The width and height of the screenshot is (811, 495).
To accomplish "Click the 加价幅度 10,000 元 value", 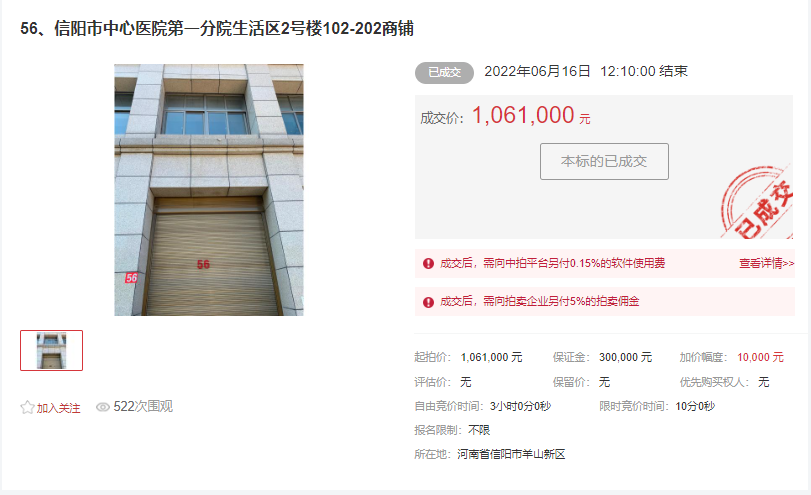I will pyautogui.click(x=760, y=357).
